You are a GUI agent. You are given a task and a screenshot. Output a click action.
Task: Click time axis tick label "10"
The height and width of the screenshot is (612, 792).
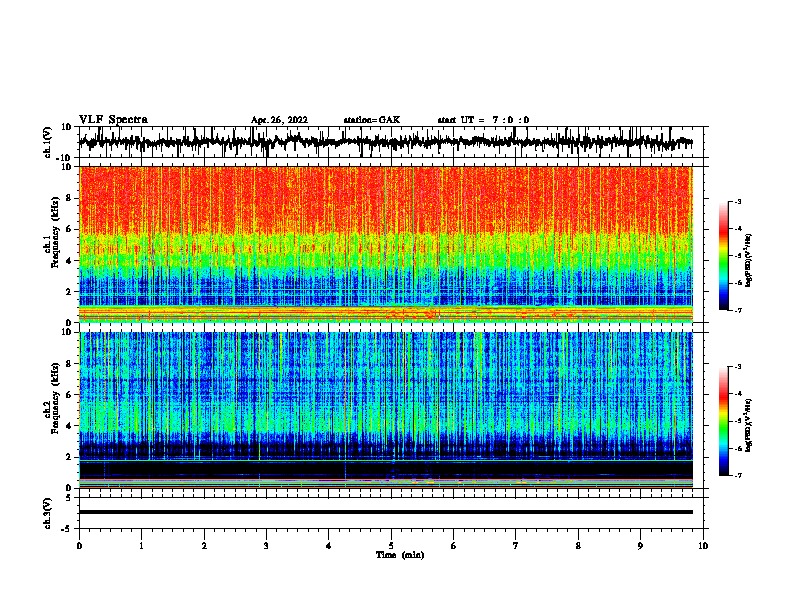pyautogui.click(x=703, y=546)
